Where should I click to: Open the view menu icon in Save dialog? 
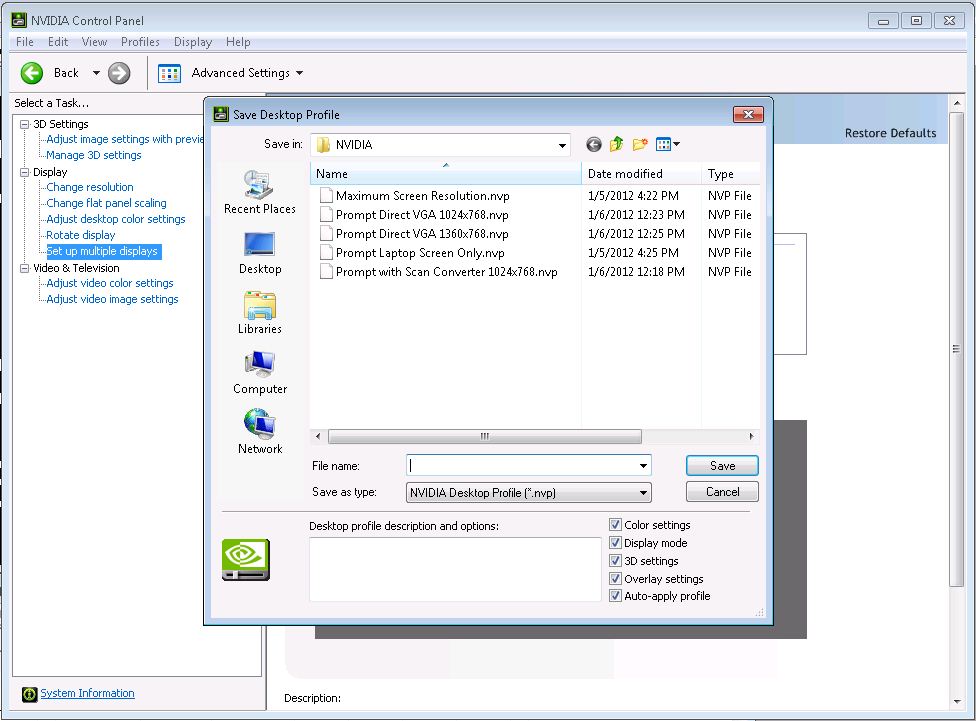668,144
